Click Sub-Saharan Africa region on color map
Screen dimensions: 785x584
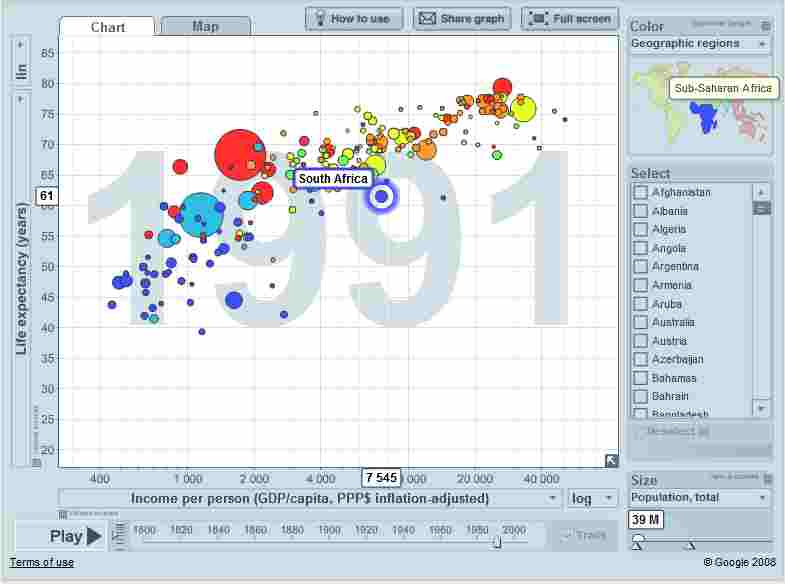(709, 120)
